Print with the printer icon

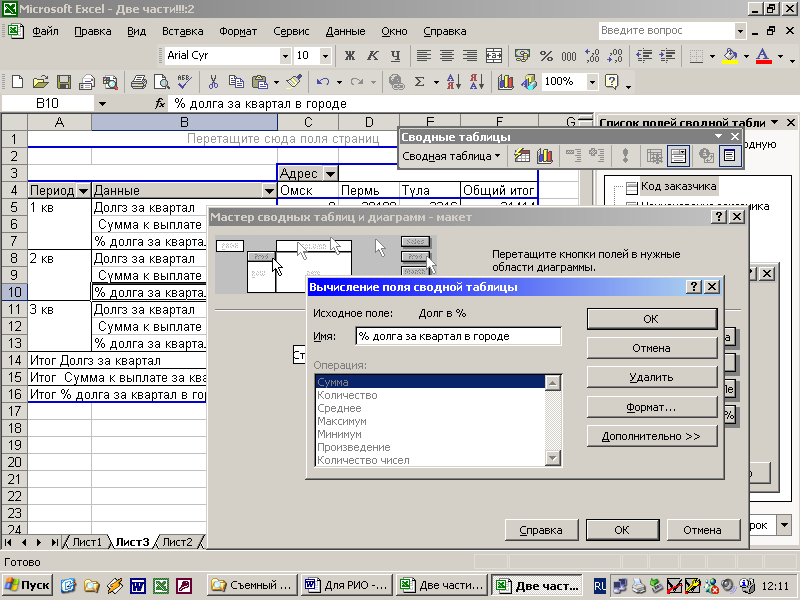pos(138,82)
